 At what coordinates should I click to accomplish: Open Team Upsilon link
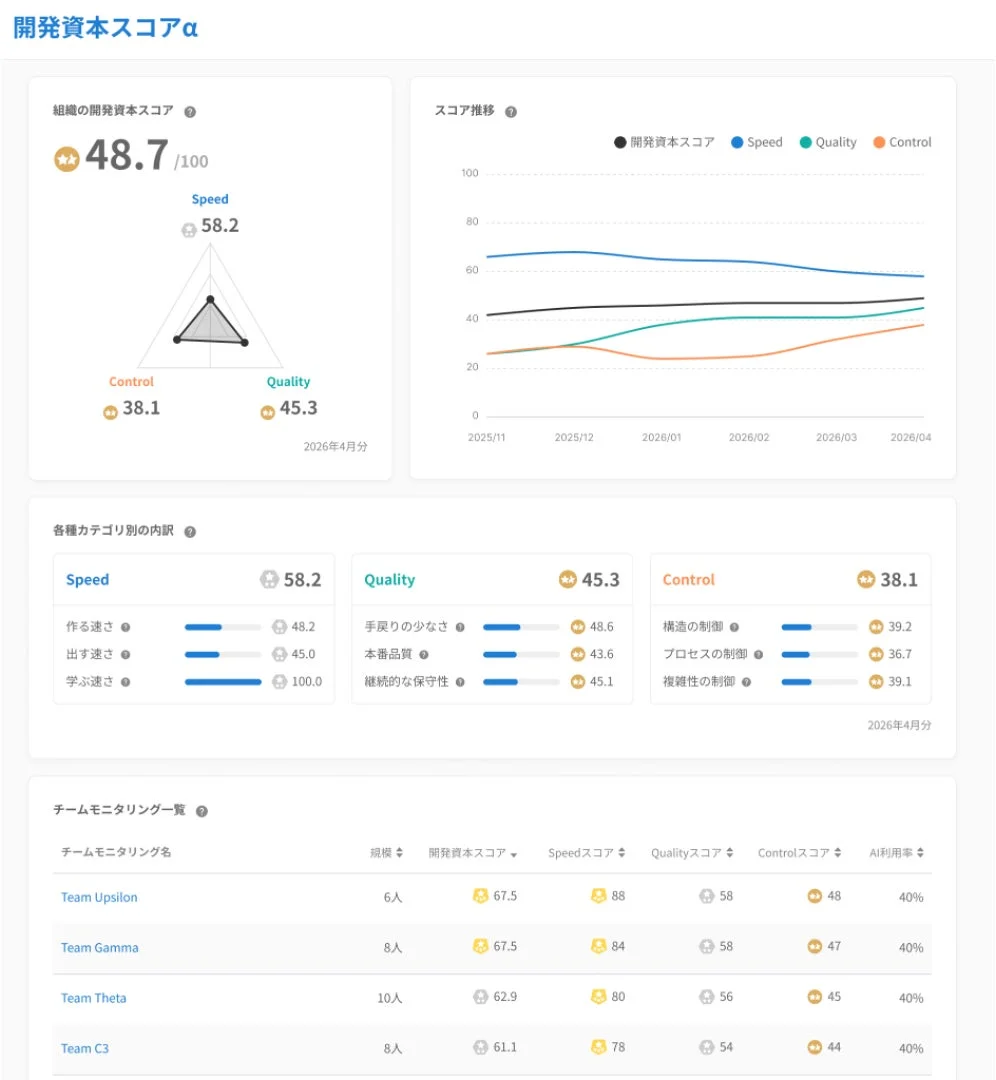[x=99, y=897]
